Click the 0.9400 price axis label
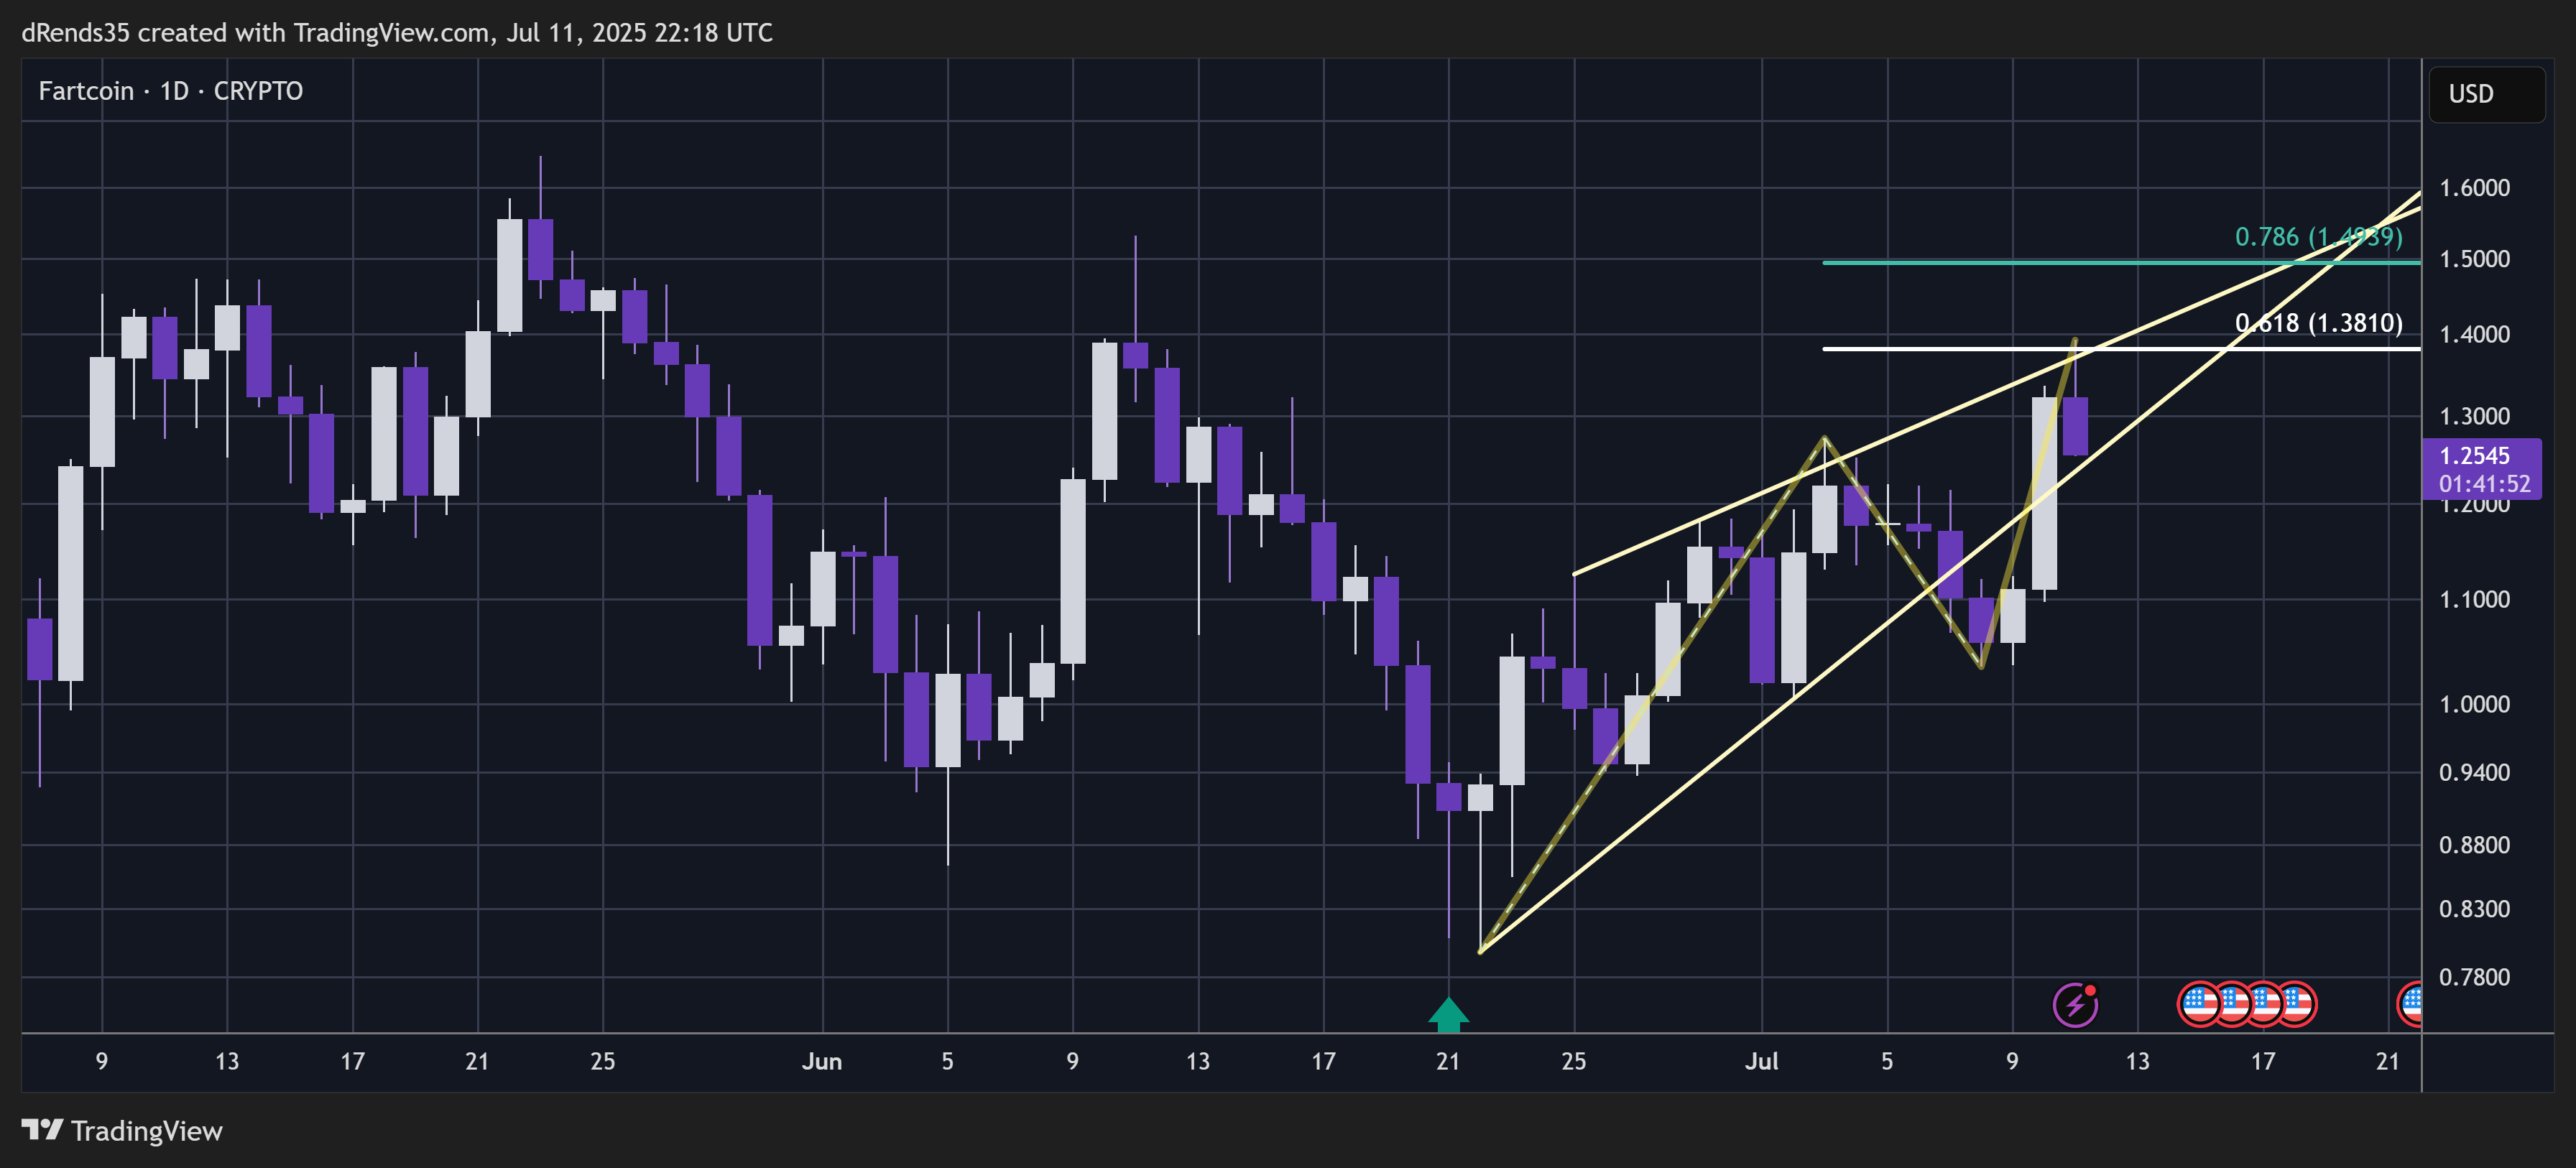The height and width of the screenshot is (1168, 2576). point(2475,772)
